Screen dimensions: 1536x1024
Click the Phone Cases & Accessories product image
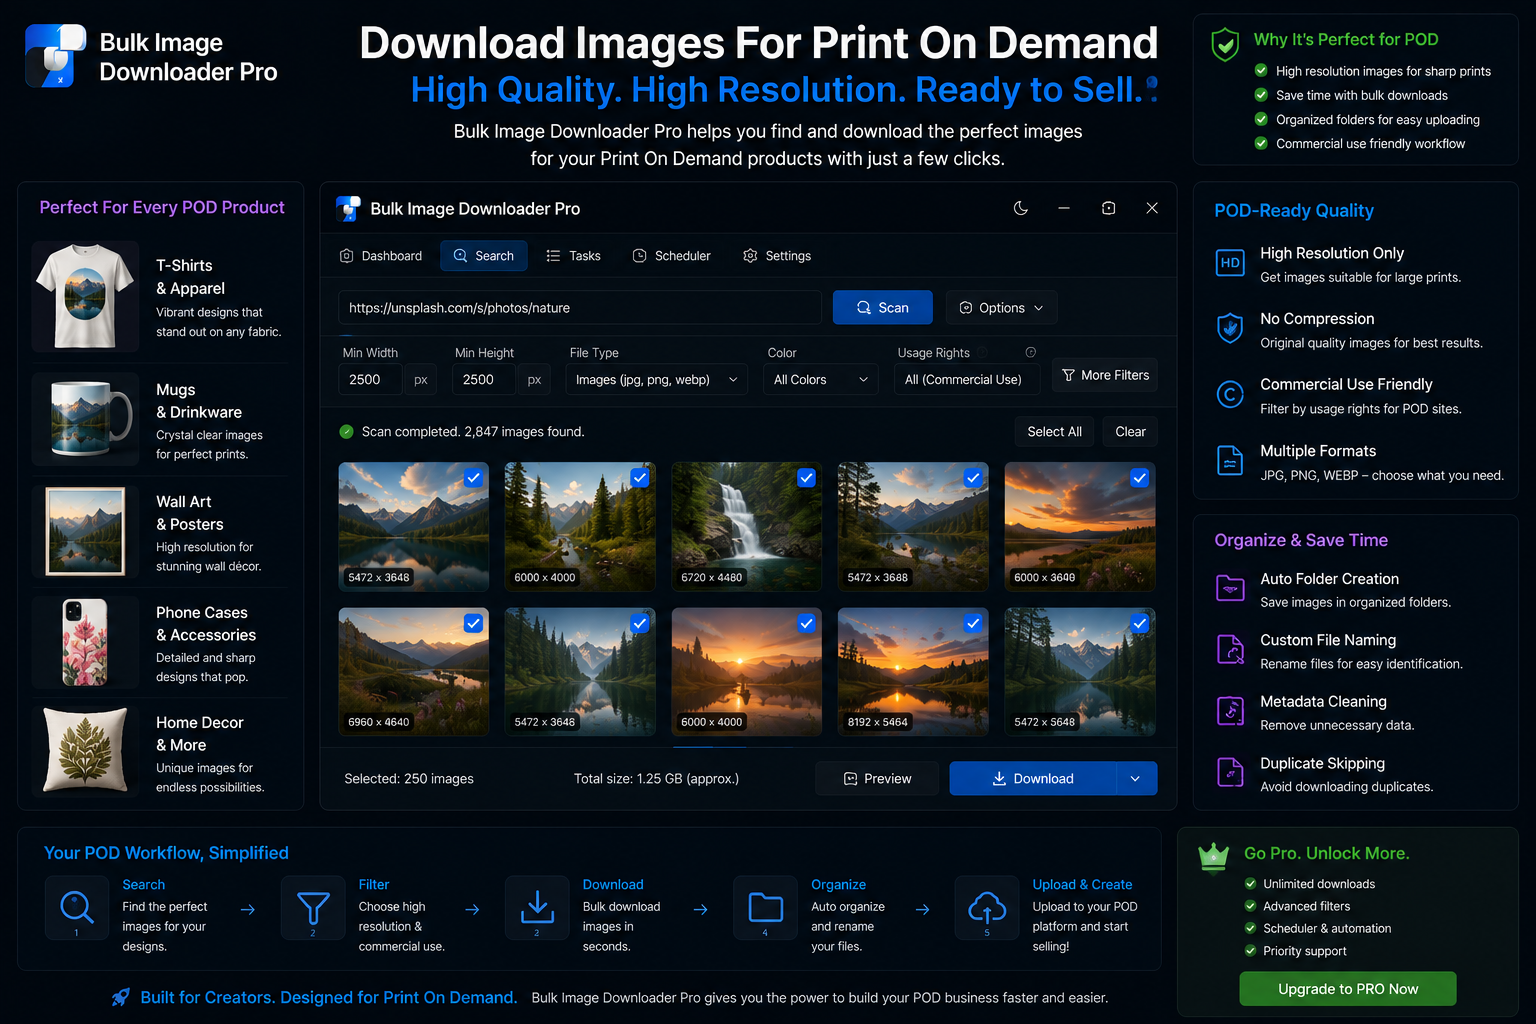click(x=86, y=641)
